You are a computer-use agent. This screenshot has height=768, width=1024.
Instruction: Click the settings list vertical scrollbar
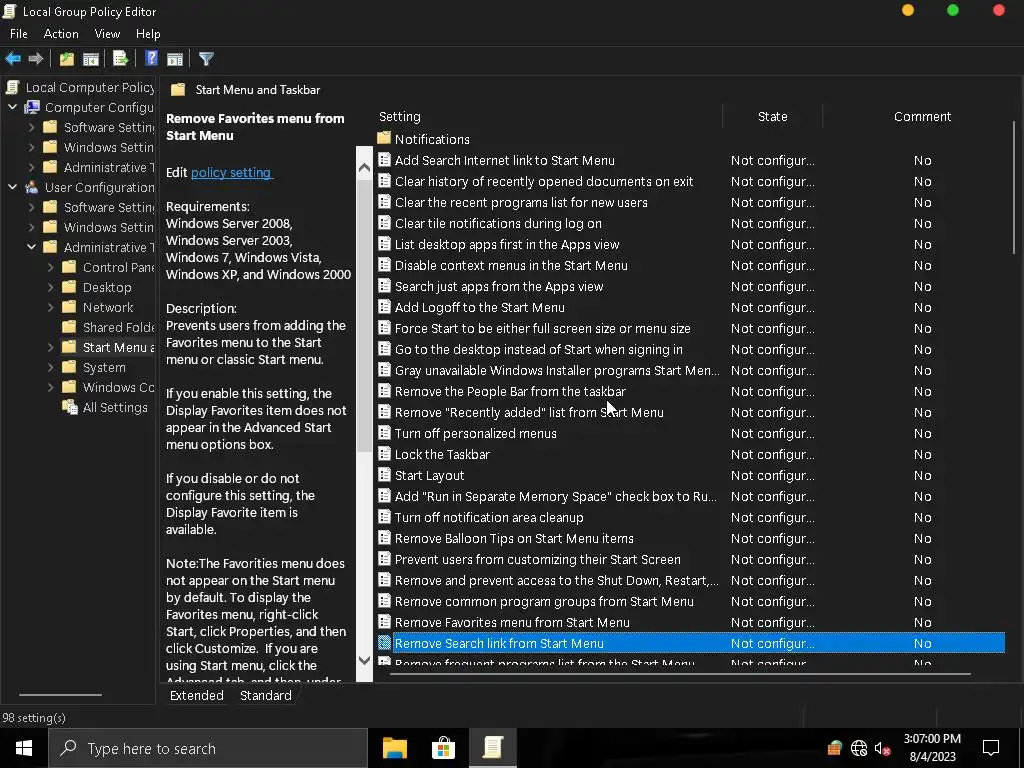1014,188
